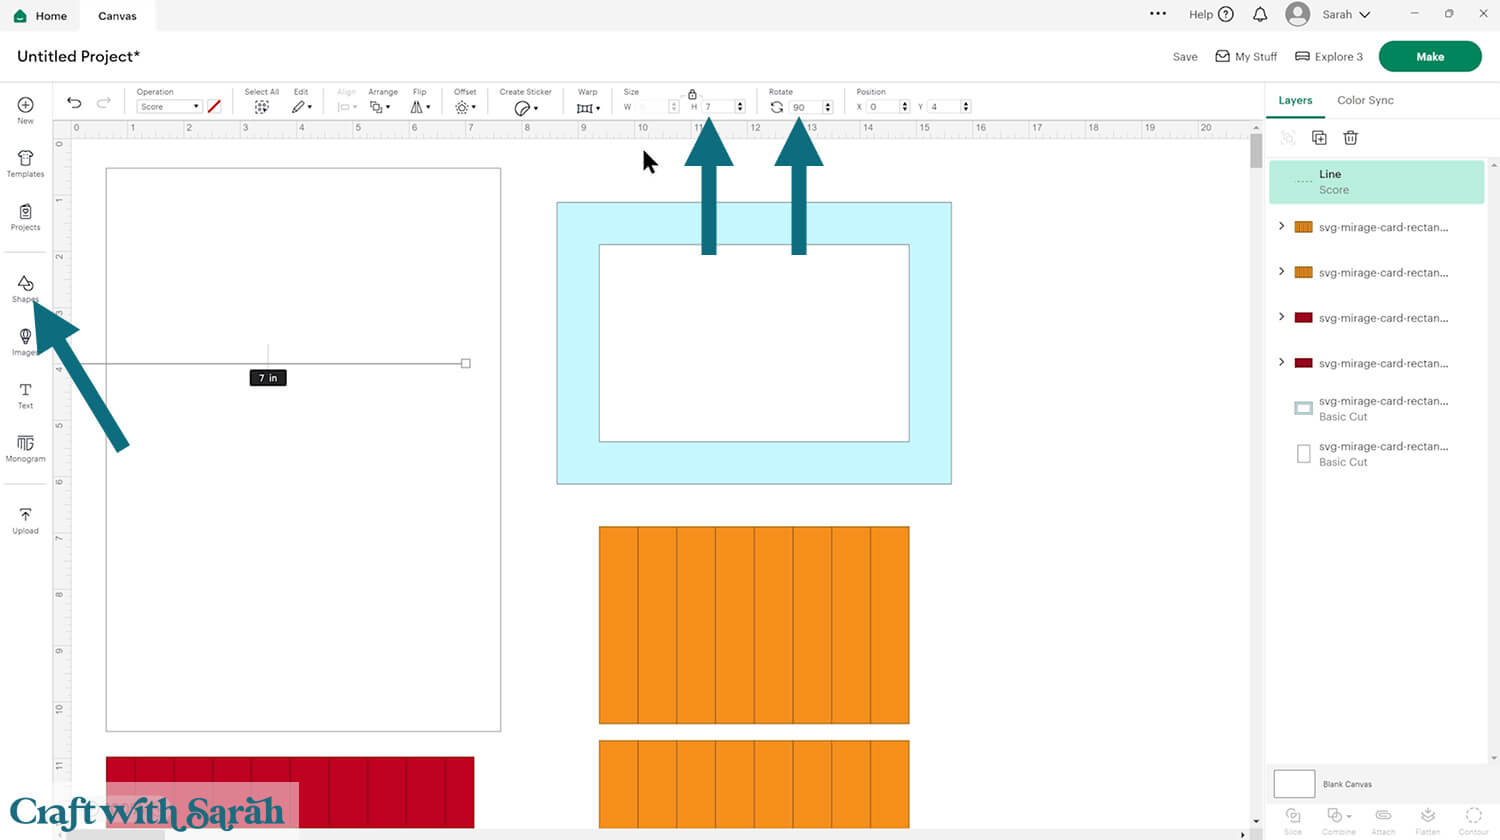The image size is (1500, 840).
Task: Open the Operation dropdown set to Score
Action: click(169, 107)
